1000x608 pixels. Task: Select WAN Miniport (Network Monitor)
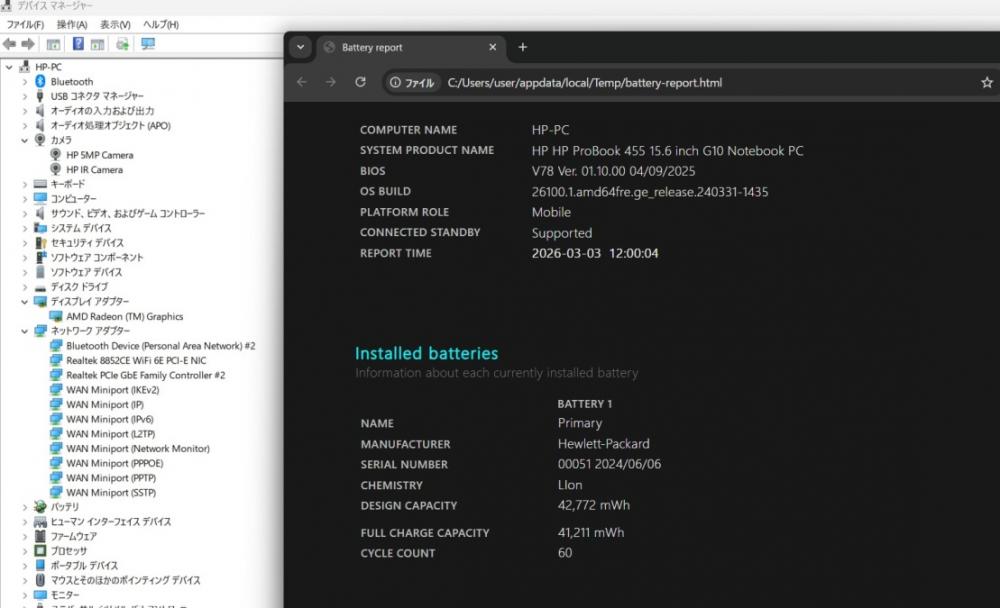[138, 449]
